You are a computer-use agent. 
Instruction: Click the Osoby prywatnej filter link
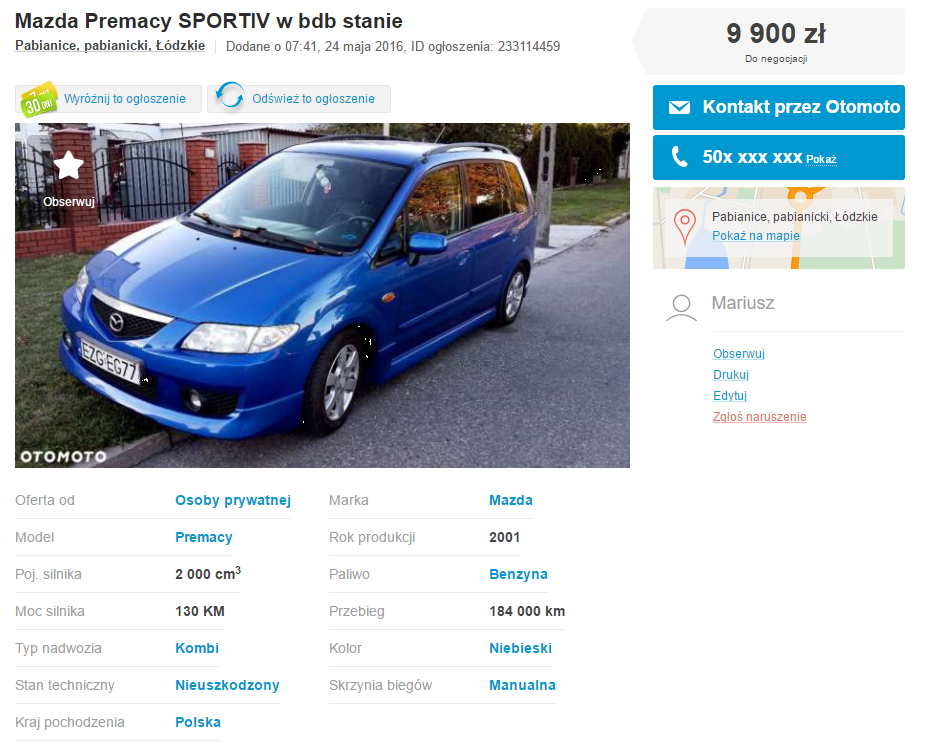tap(233, 501)
